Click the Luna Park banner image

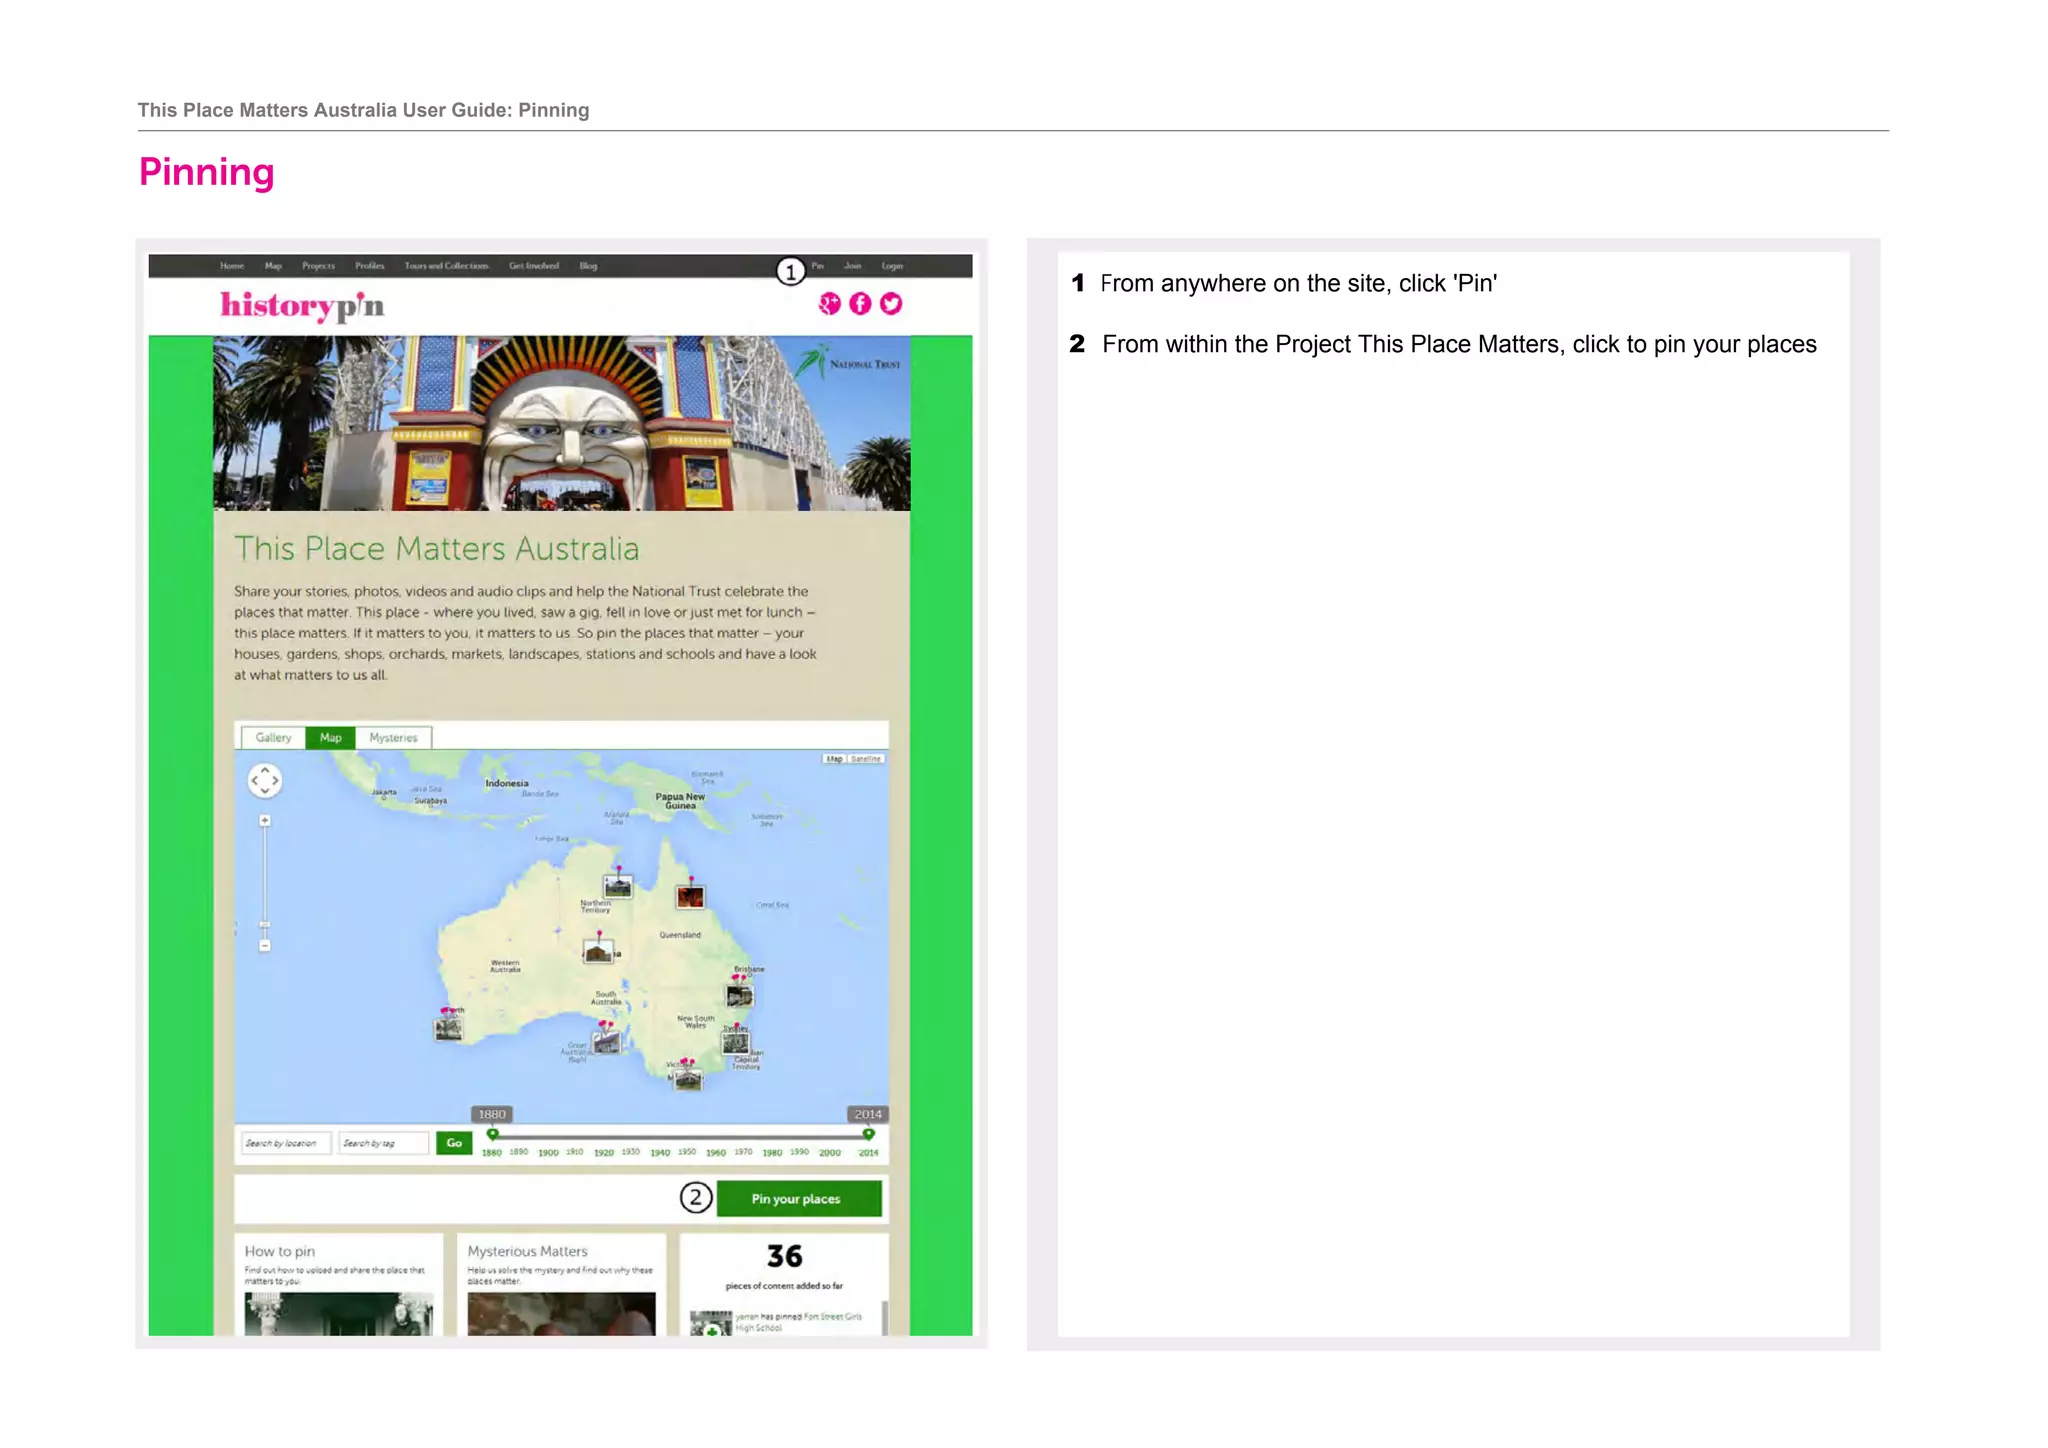pos(561,423)
